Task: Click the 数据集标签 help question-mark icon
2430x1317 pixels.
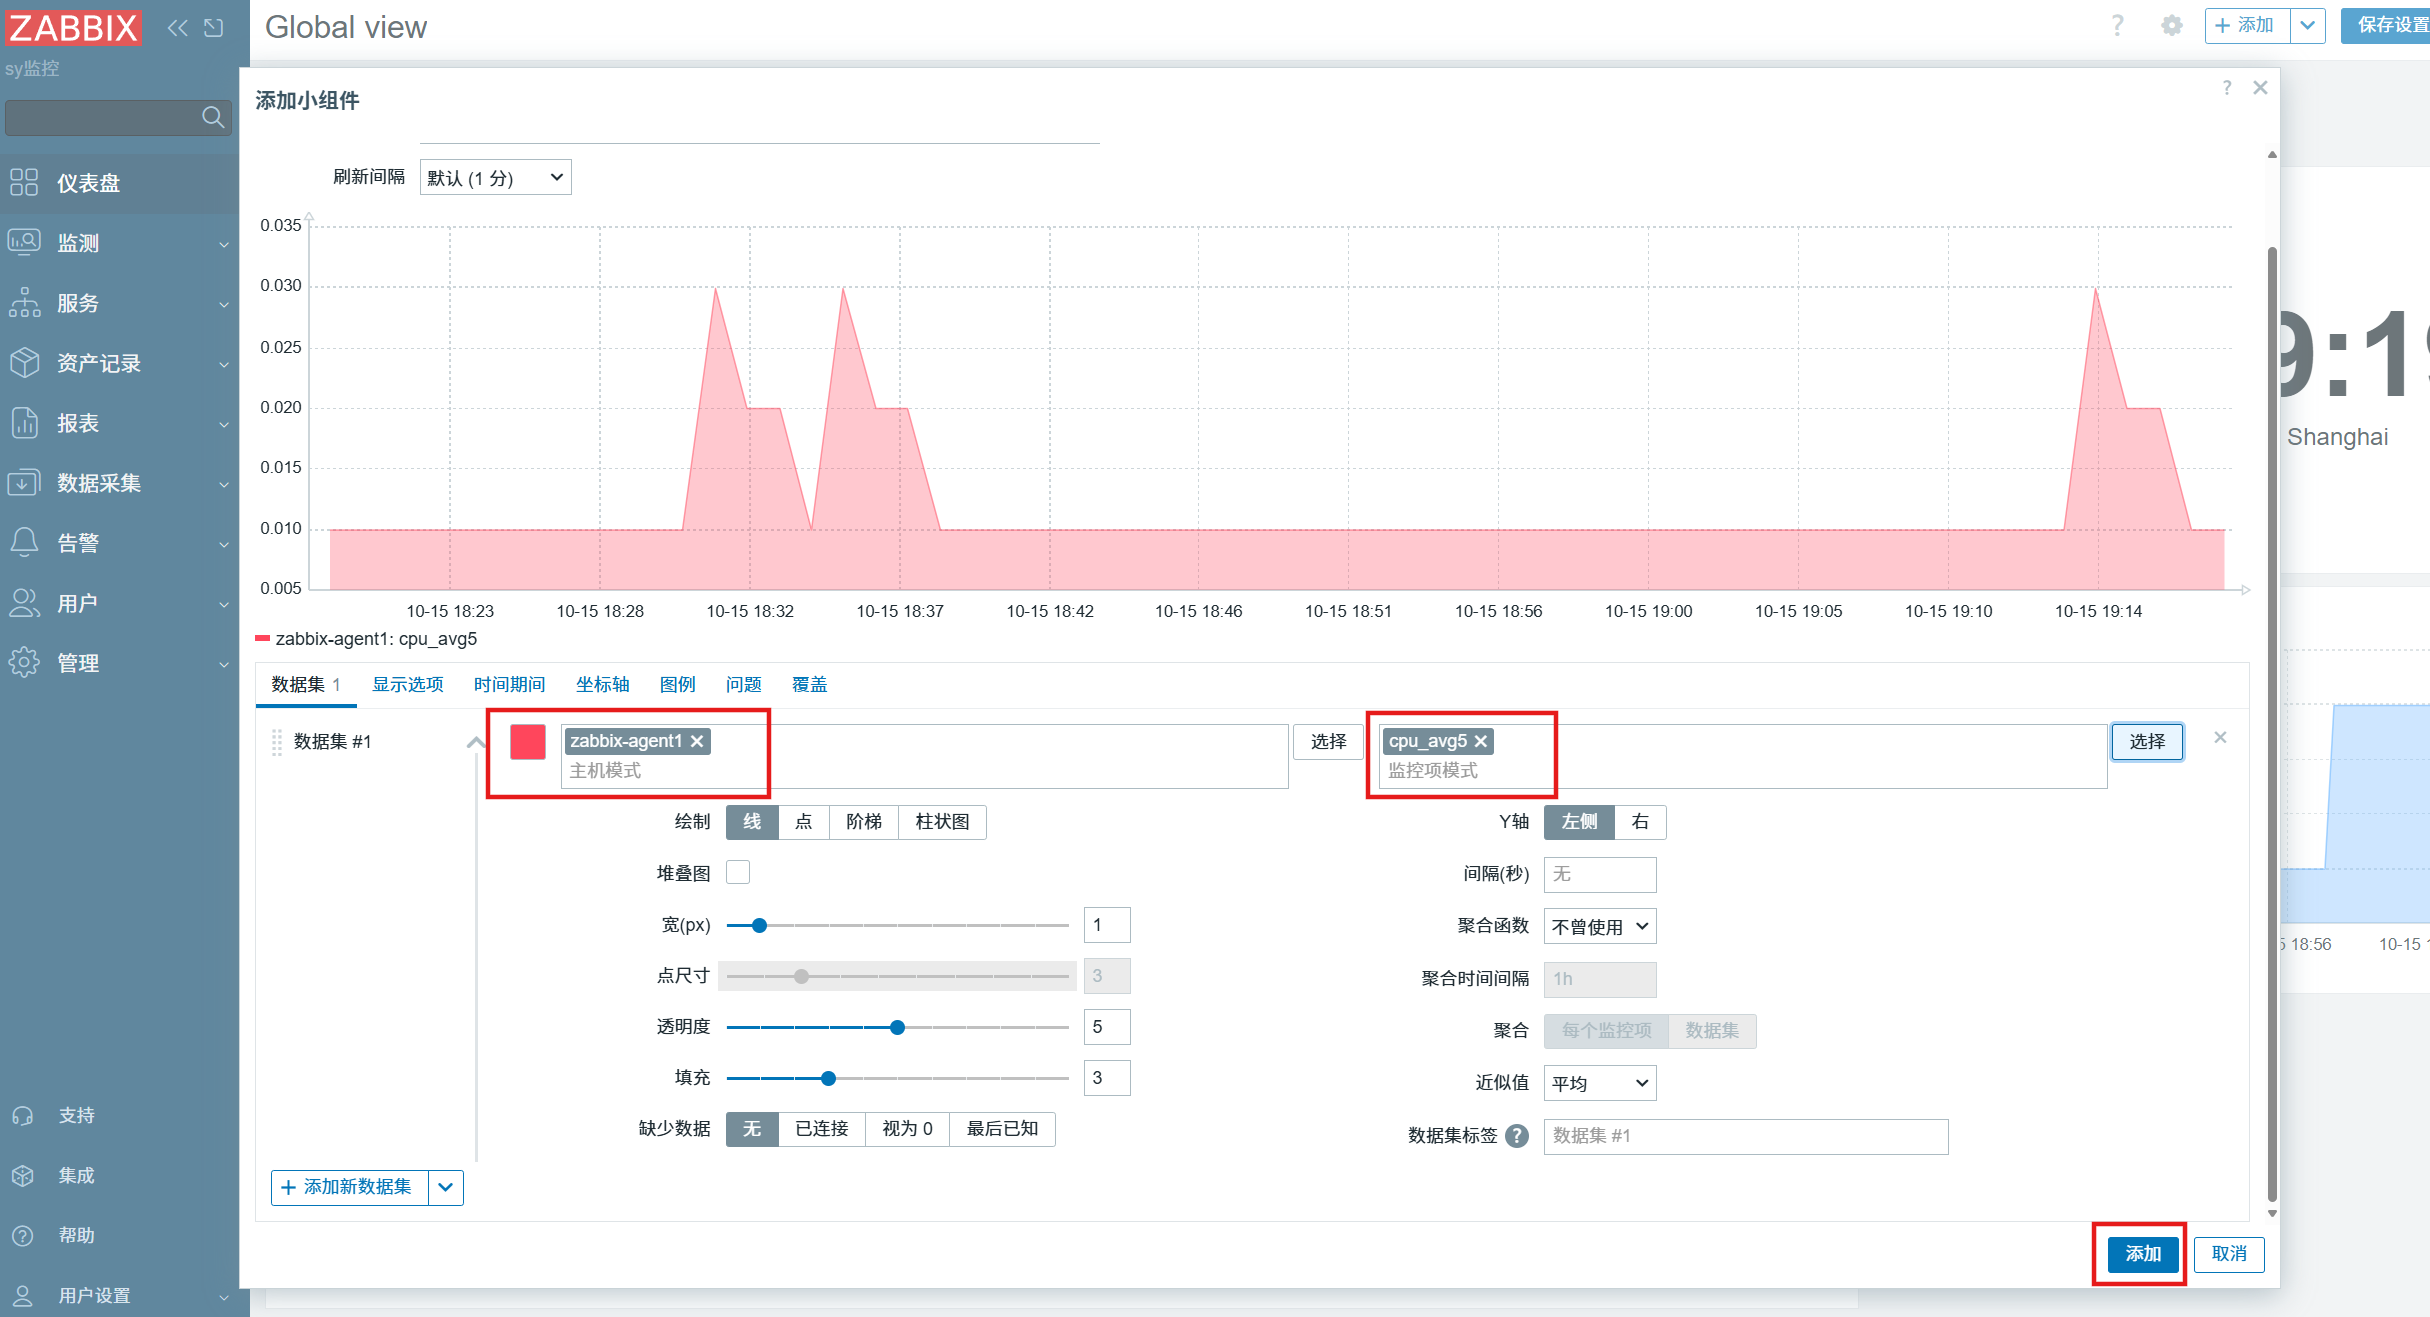Action: pyautogui.click(x=1517, y=1136)
